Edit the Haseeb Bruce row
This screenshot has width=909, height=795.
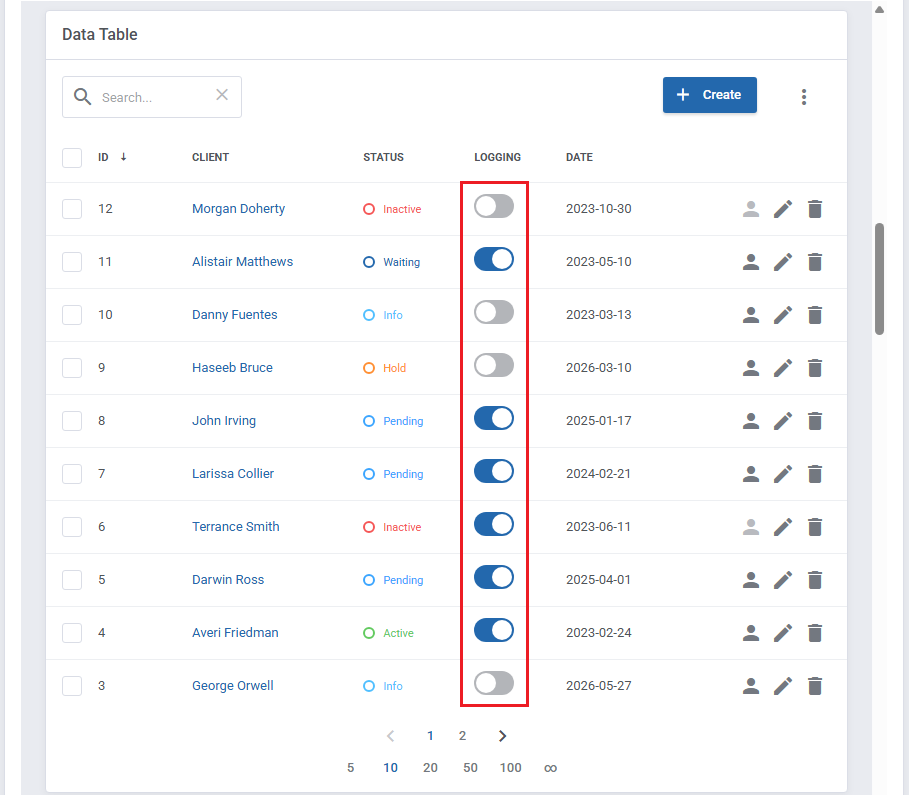pyautogui.click(x=783, y=368)
